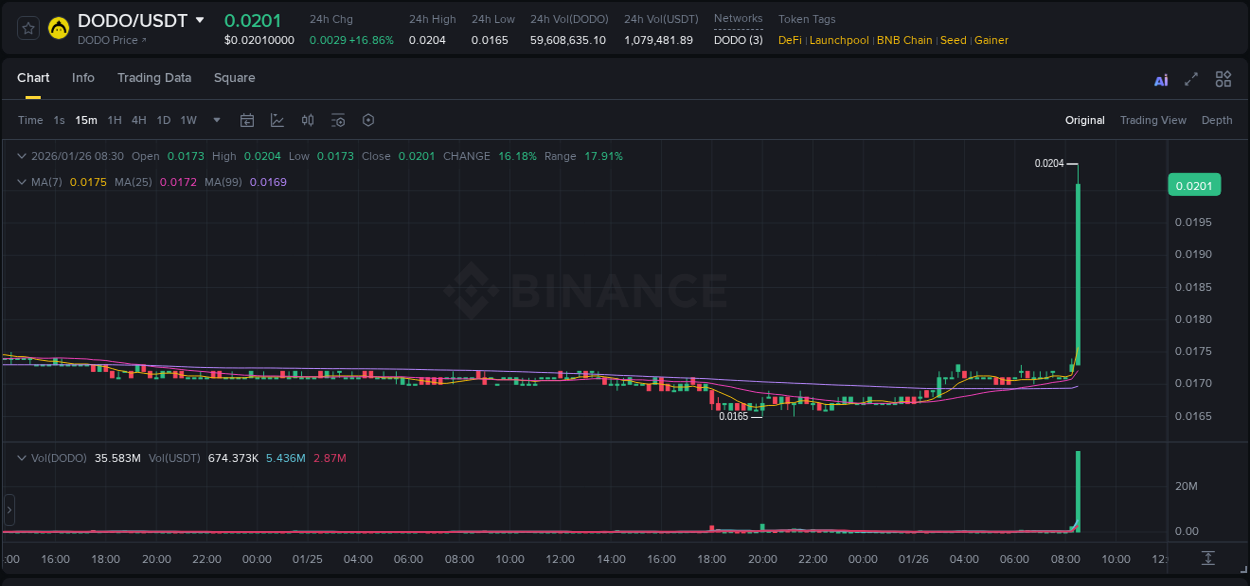
Task: Switch to the Trading Data tab
Action: pyautogui.click(x=154, y=78)
